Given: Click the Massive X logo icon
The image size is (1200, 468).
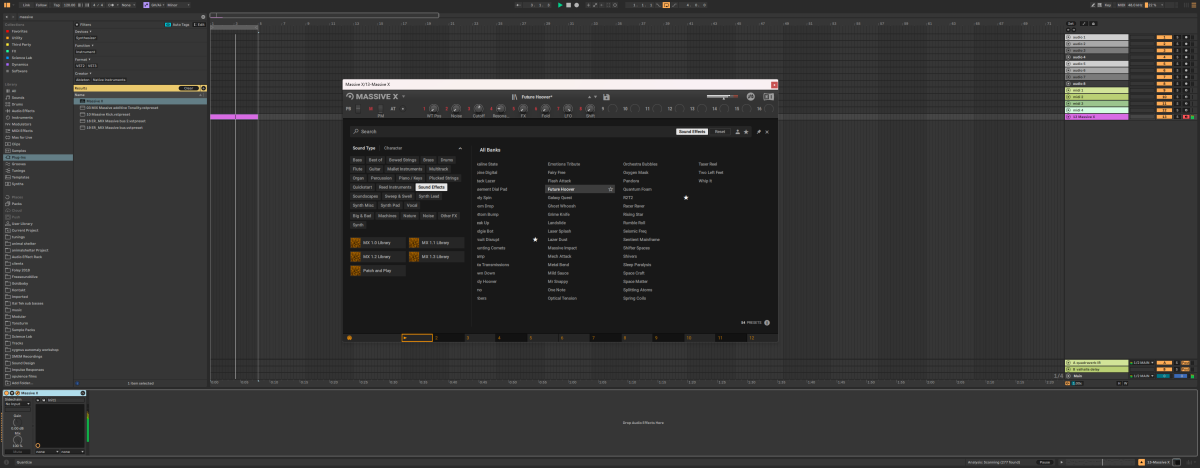Looking at the screenshot, I should (350, 96).
